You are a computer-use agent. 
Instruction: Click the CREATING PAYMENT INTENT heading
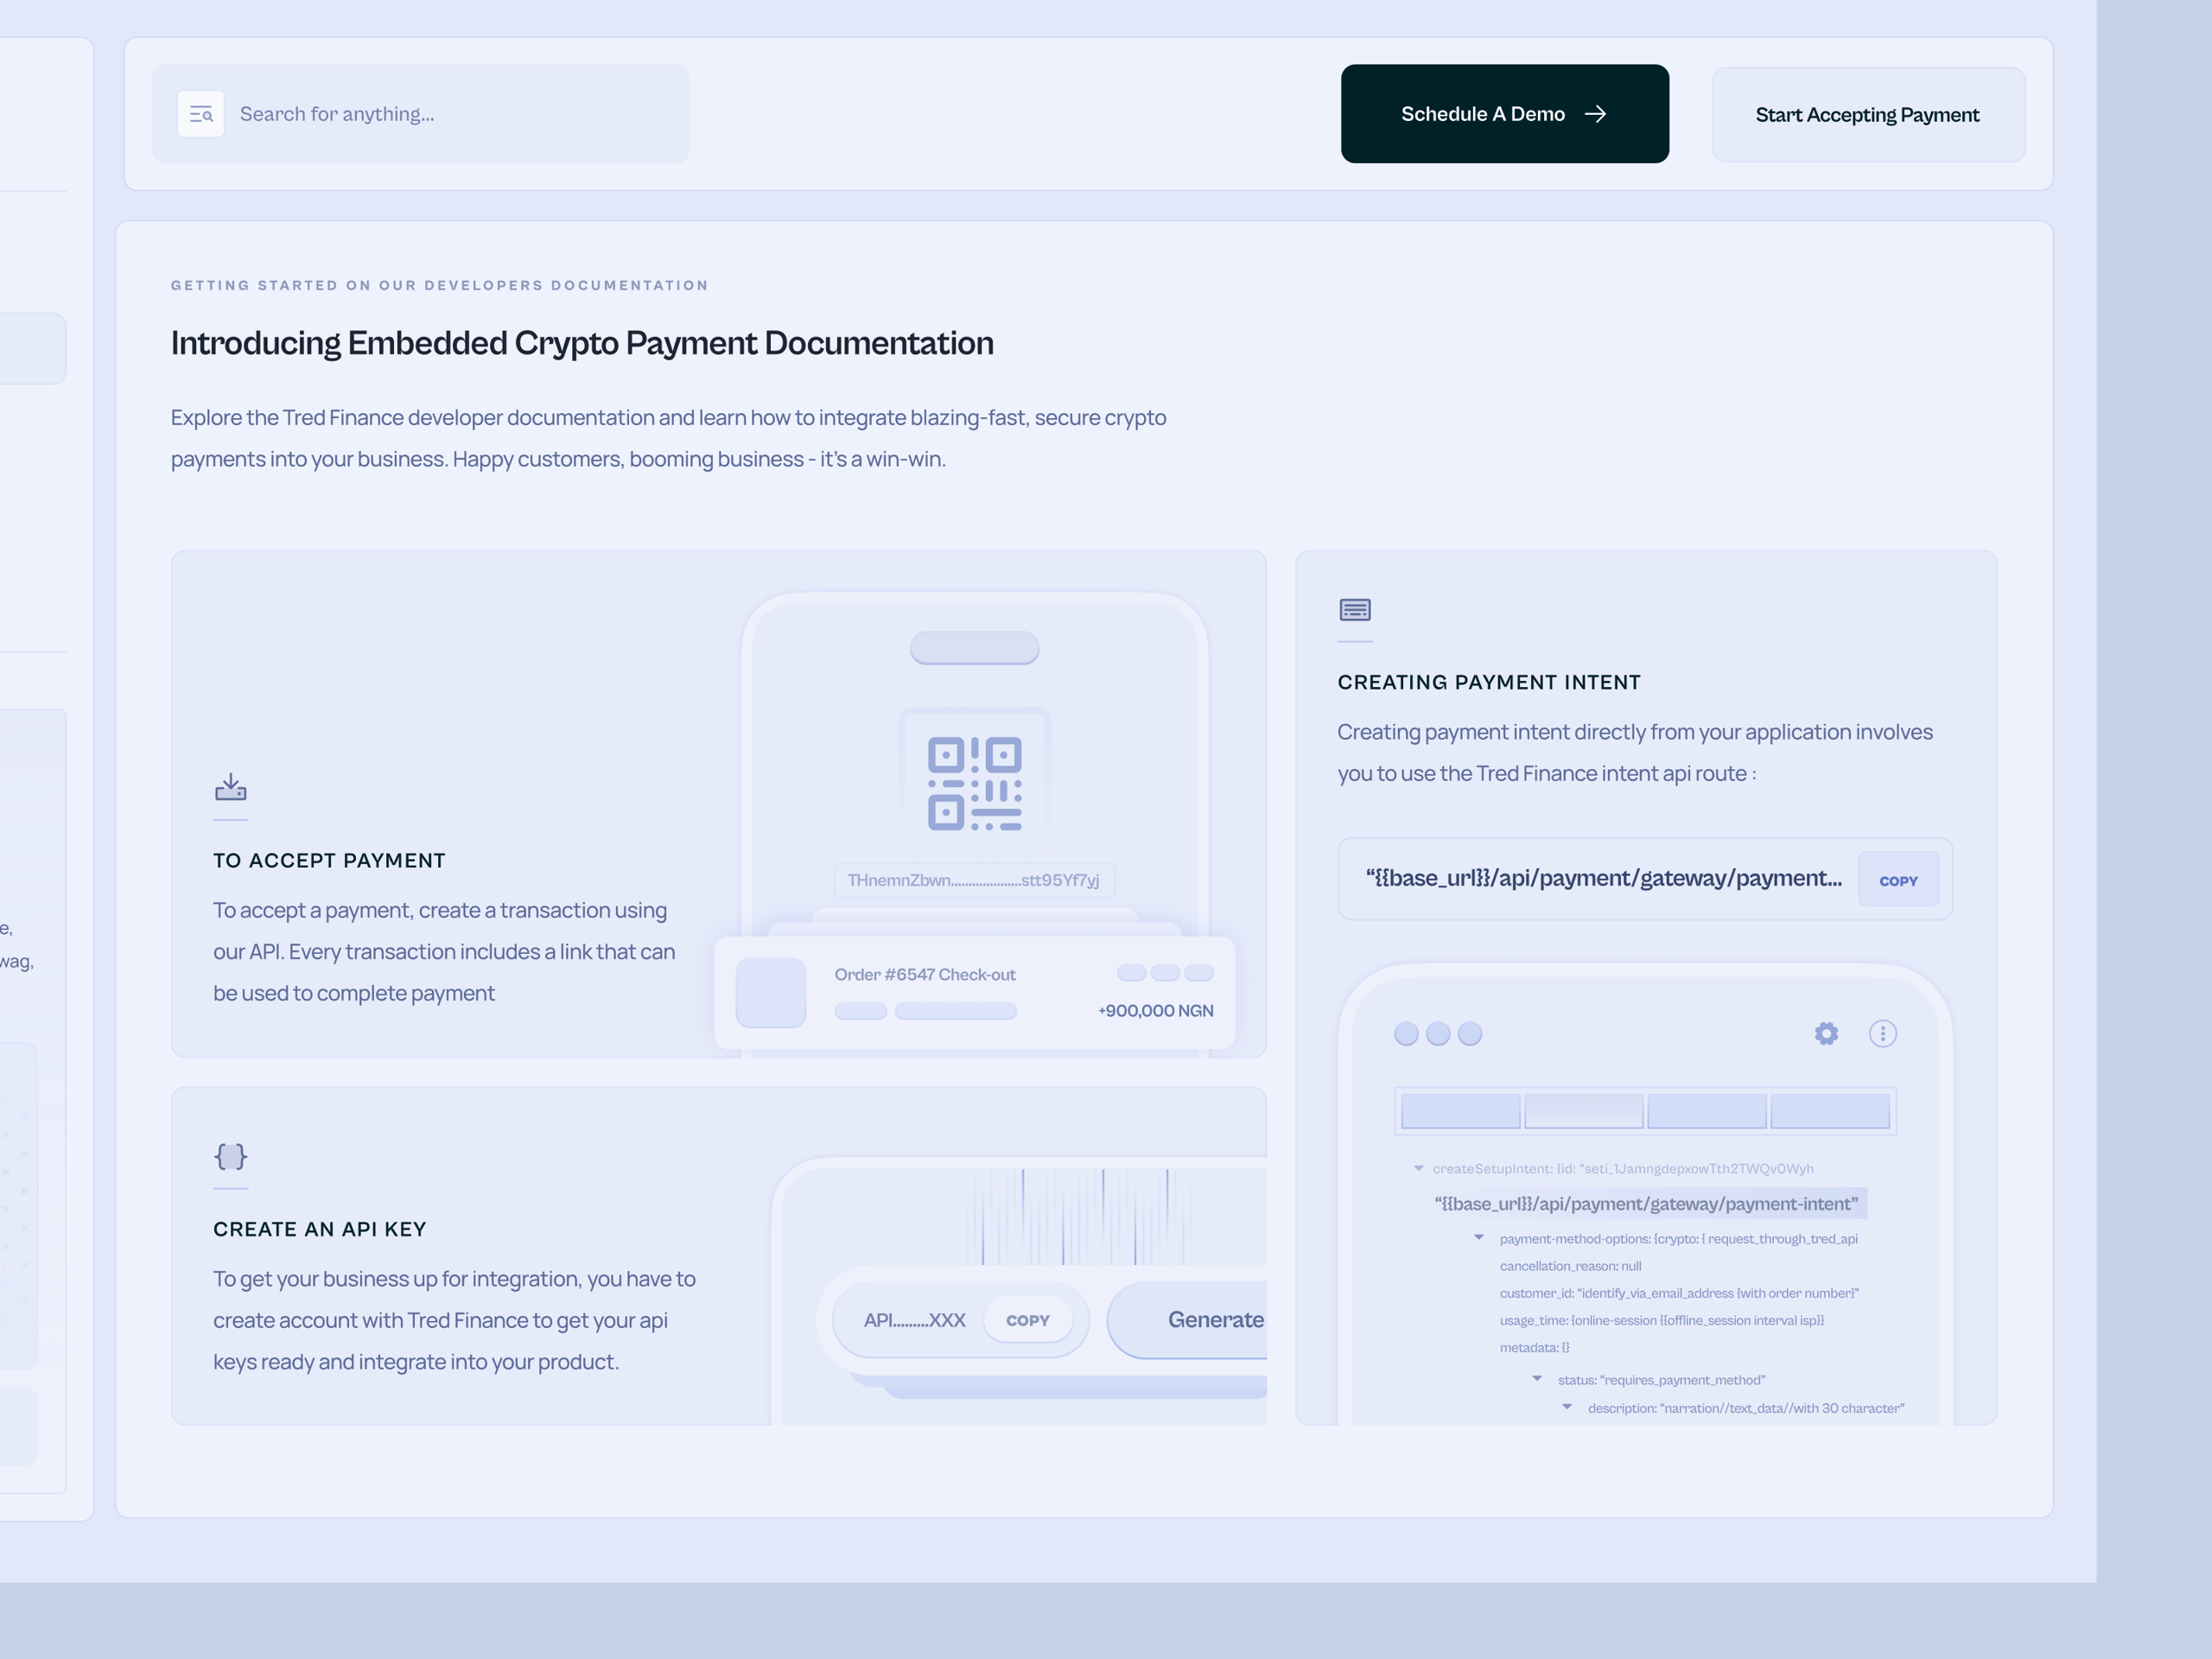pyautogui.click(x=1489, y=682)
